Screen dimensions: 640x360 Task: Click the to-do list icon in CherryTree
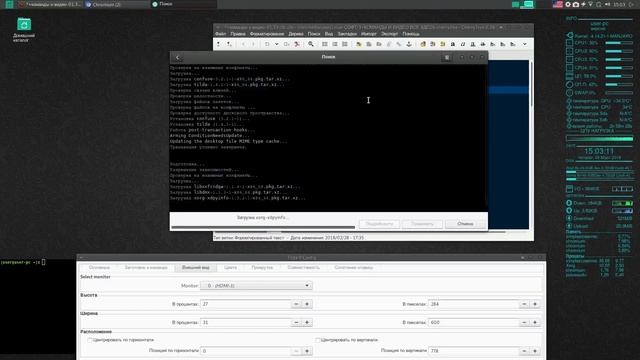pos(345,44)
